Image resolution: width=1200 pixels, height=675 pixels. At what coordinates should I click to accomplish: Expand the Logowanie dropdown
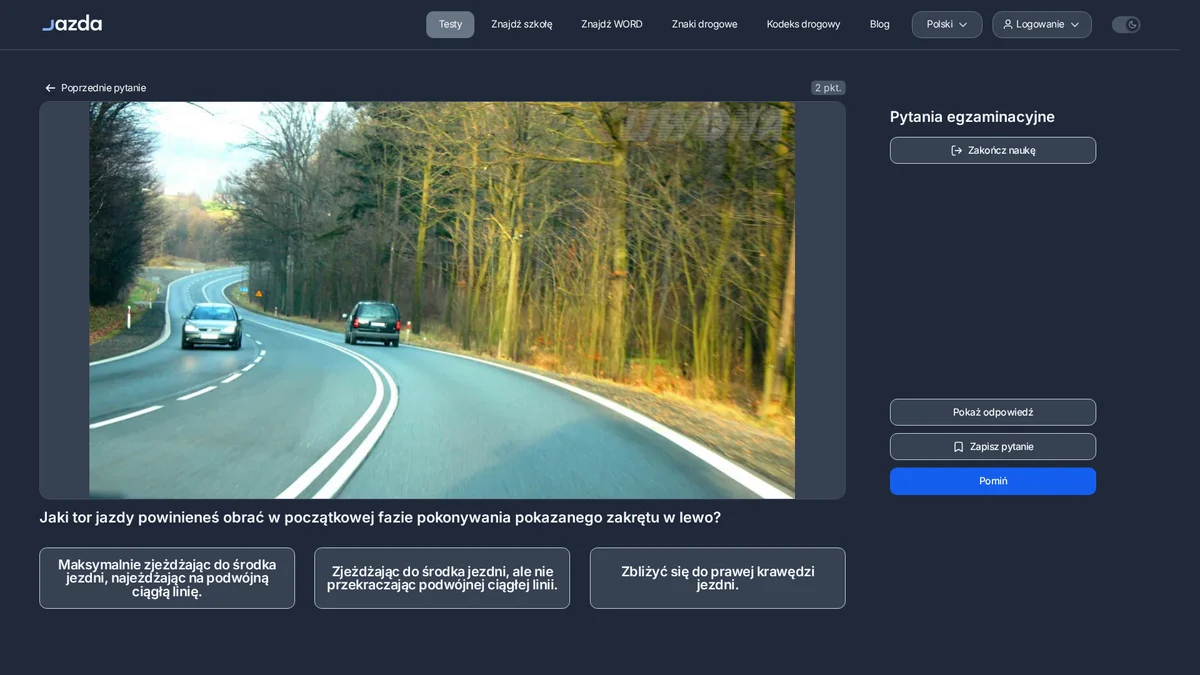(x=1042, y=24)
